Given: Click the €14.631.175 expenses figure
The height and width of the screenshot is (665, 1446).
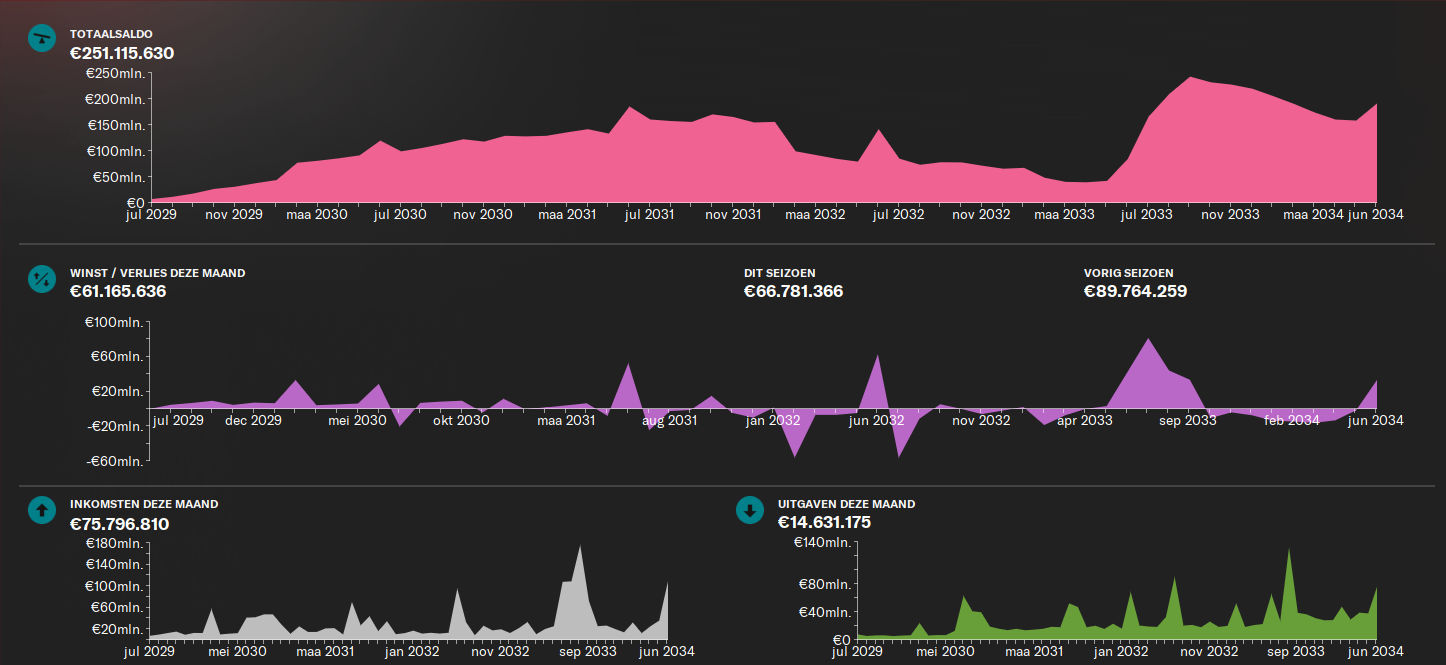Looking at the screenshot, I should click(824, 522).
